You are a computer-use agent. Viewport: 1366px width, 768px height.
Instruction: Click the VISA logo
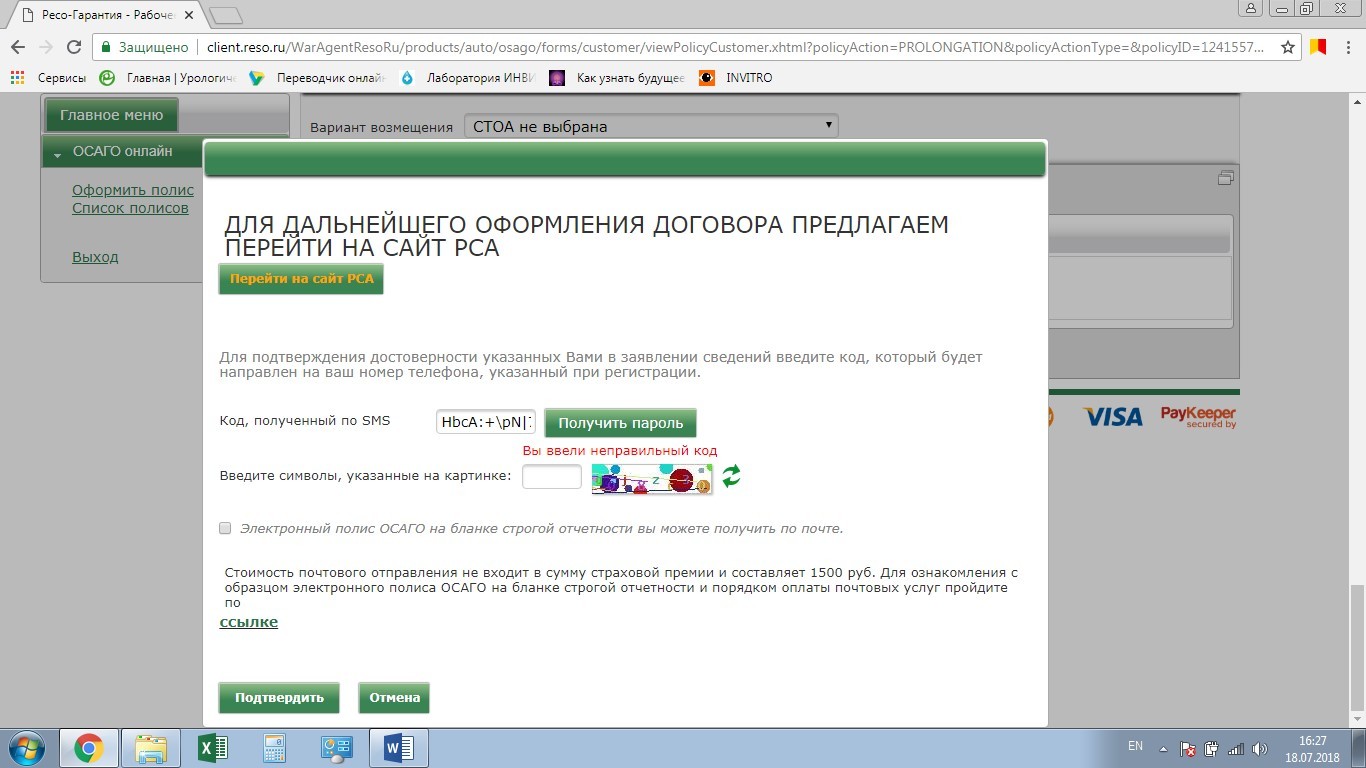[1113, 416]
